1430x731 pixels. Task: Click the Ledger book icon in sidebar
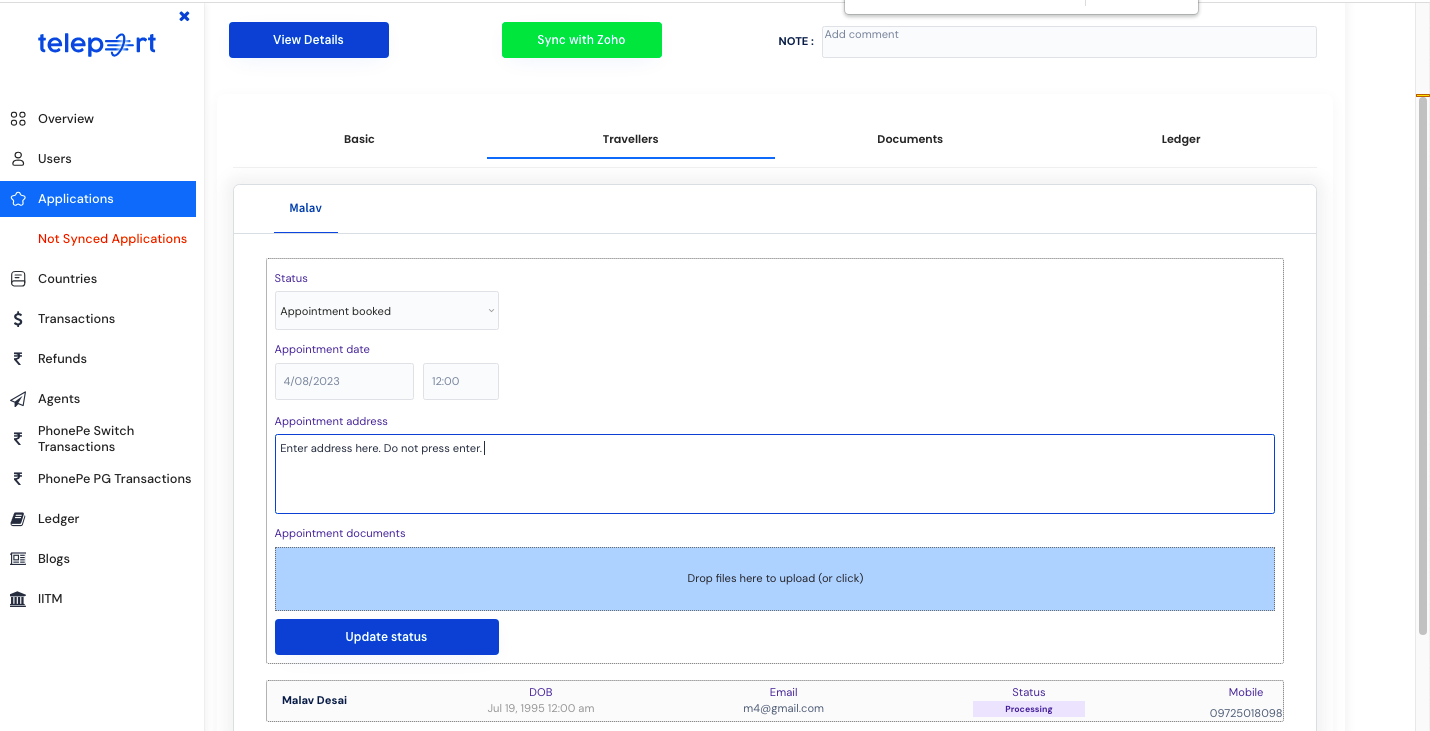[x=18, y=519]
